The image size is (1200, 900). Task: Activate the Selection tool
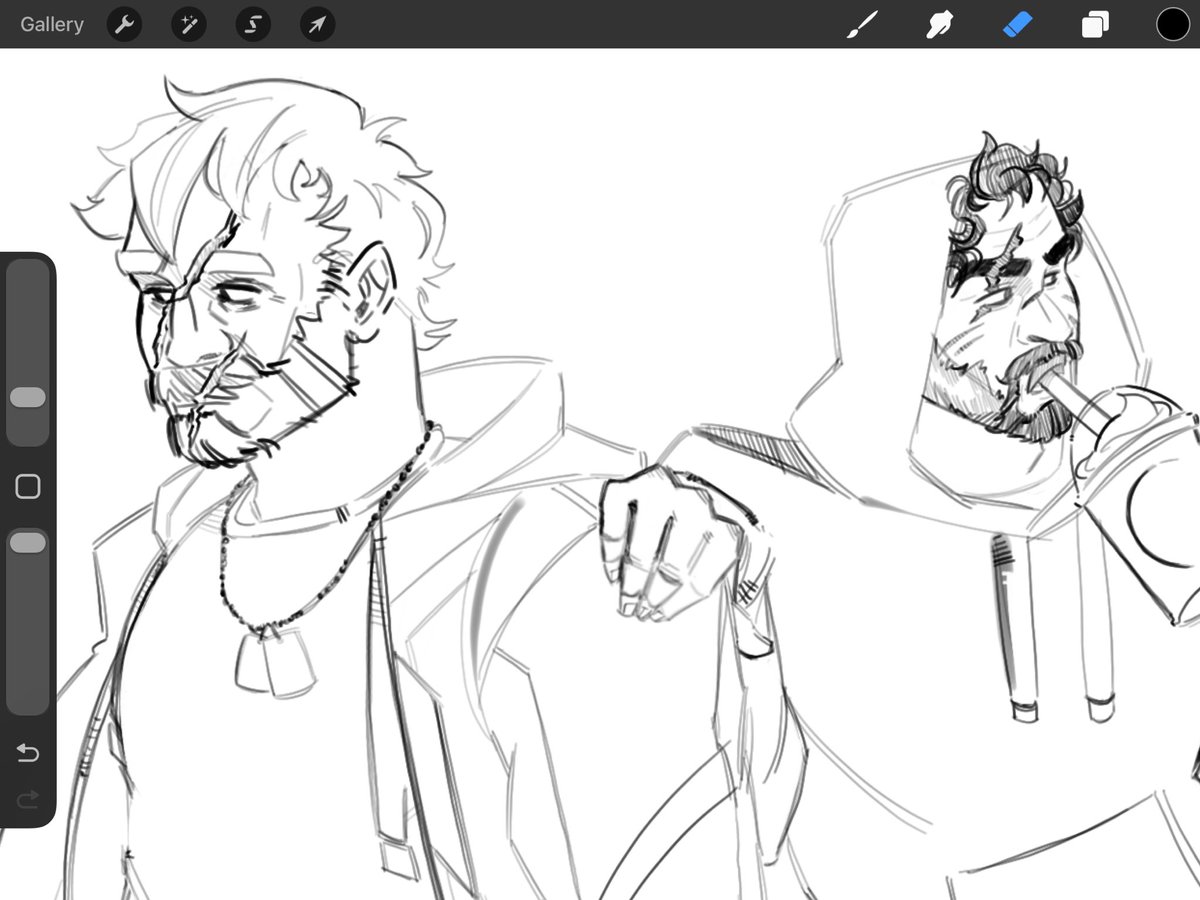tap(253, 24)
